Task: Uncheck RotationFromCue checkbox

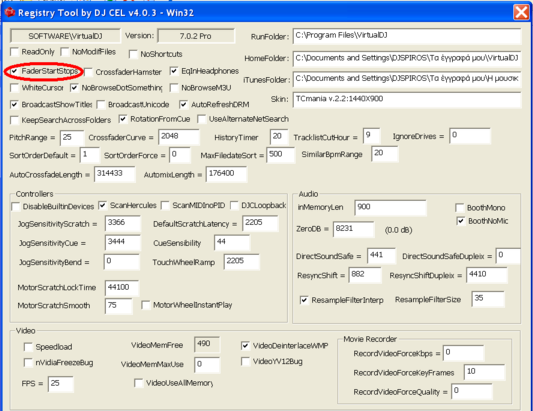Action: pos(123,119)
